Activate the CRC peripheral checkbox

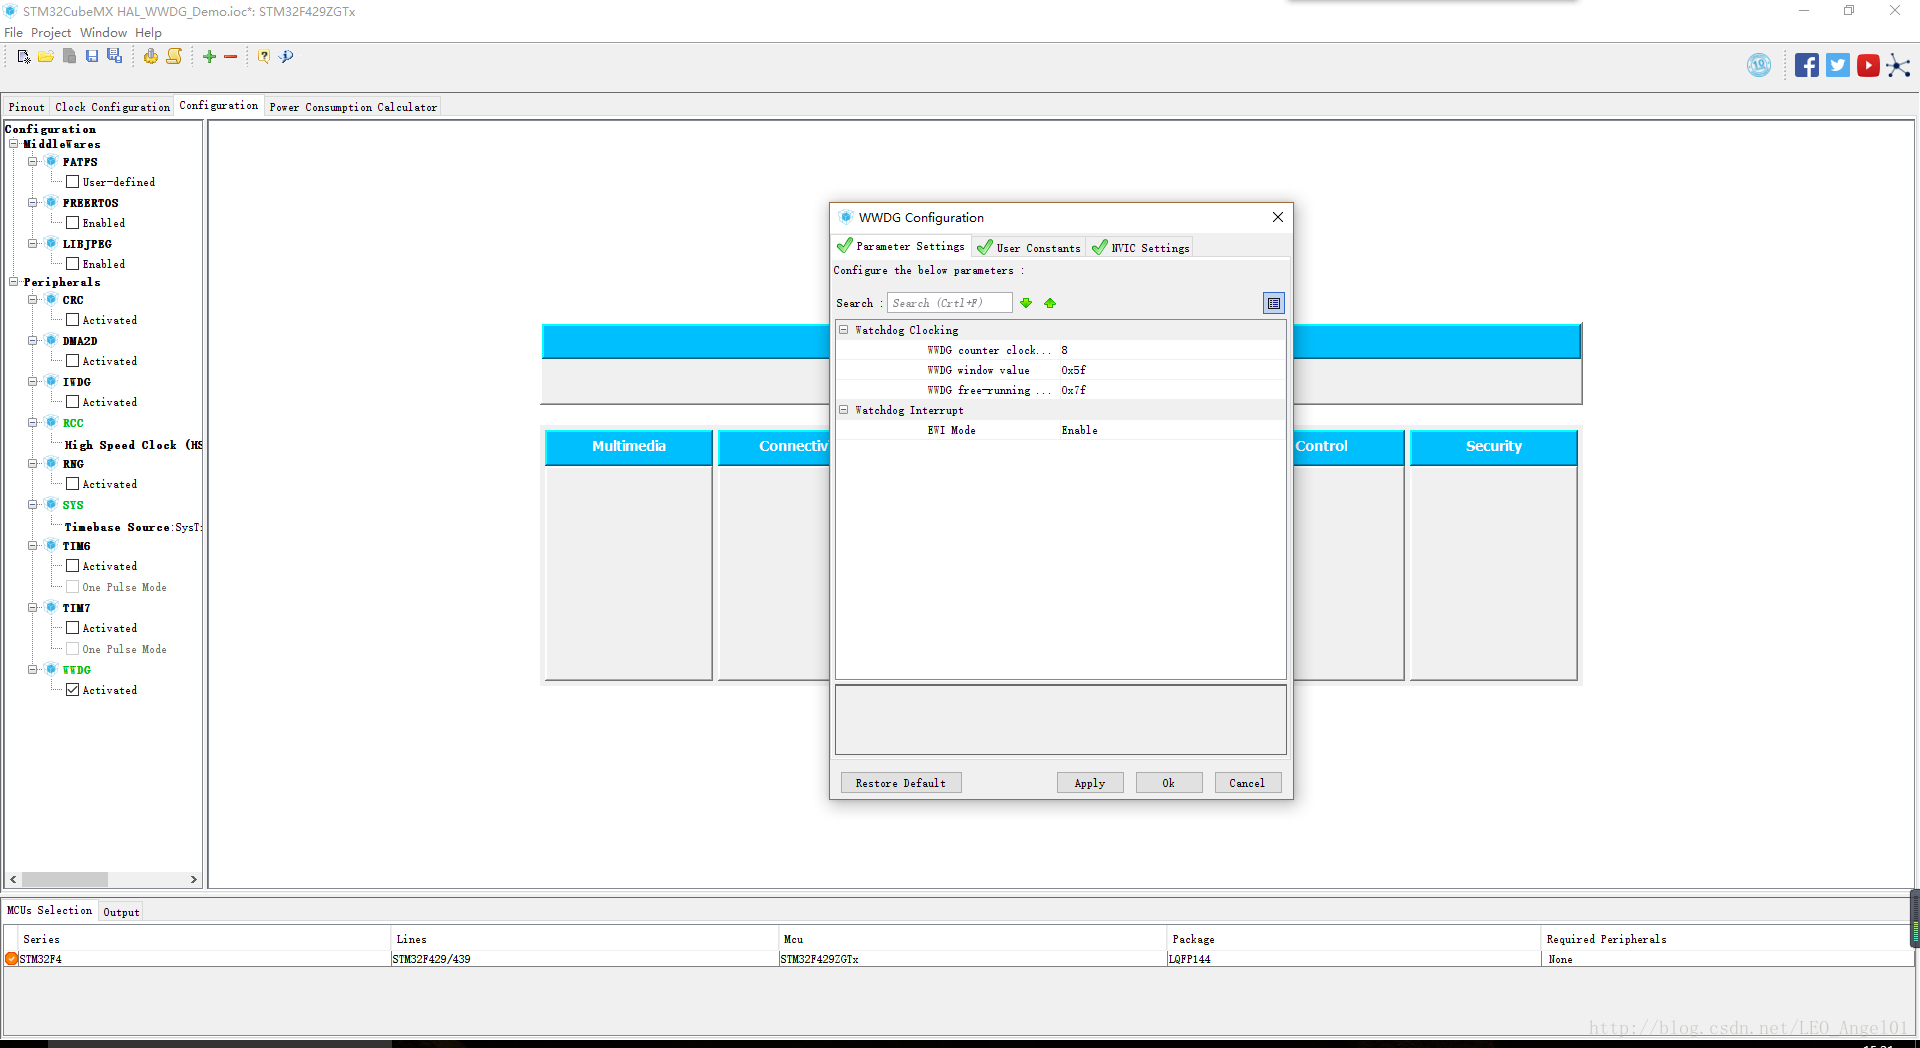[72, 320]
